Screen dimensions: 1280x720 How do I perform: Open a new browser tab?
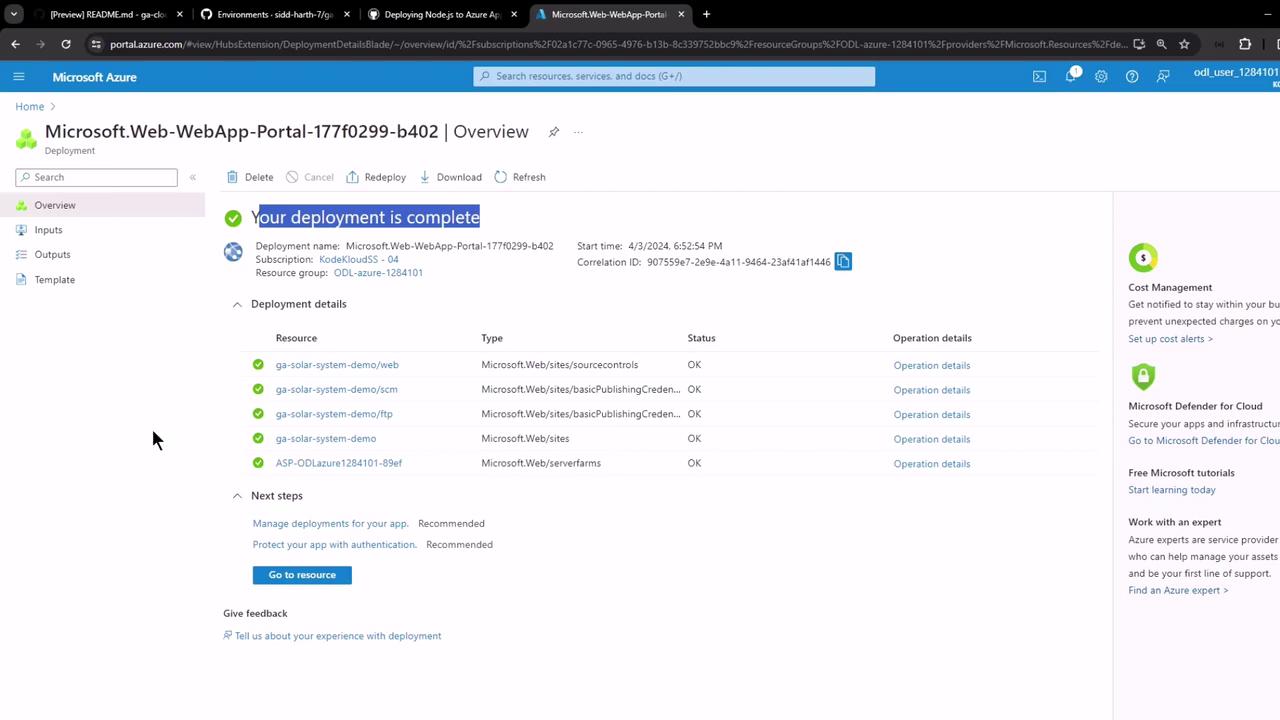[706, 14]
